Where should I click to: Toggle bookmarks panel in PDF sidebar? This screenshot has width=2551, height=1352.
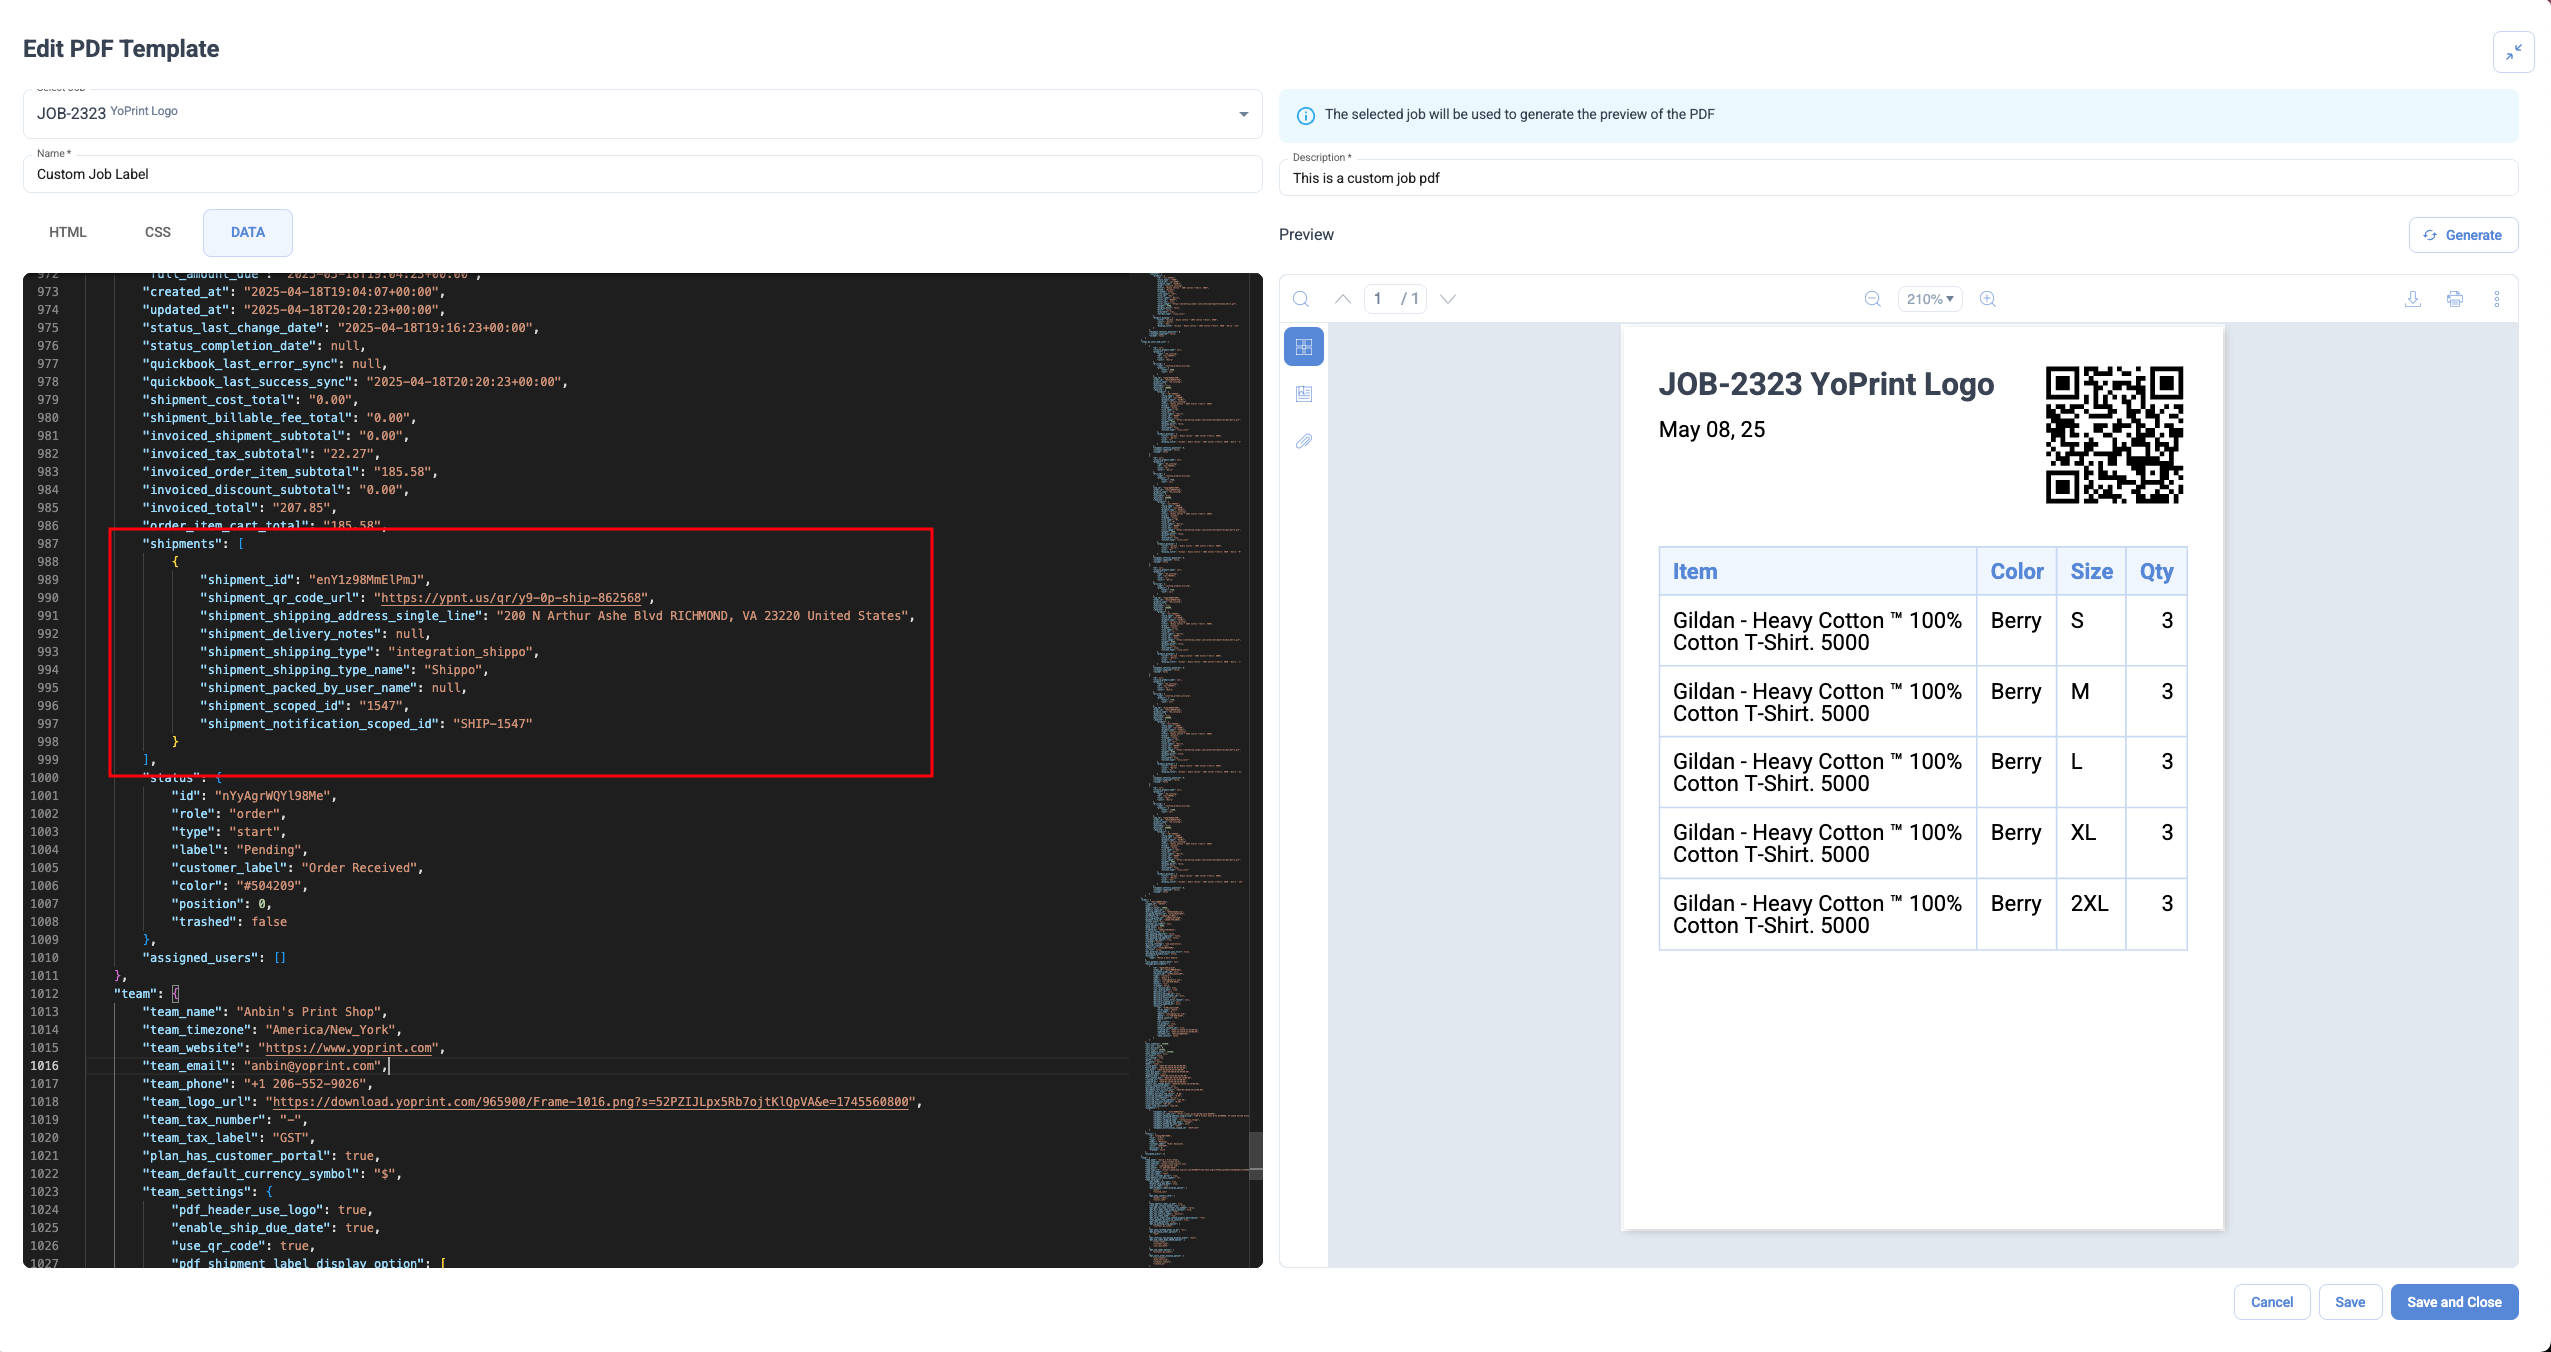coord(1304,394)
